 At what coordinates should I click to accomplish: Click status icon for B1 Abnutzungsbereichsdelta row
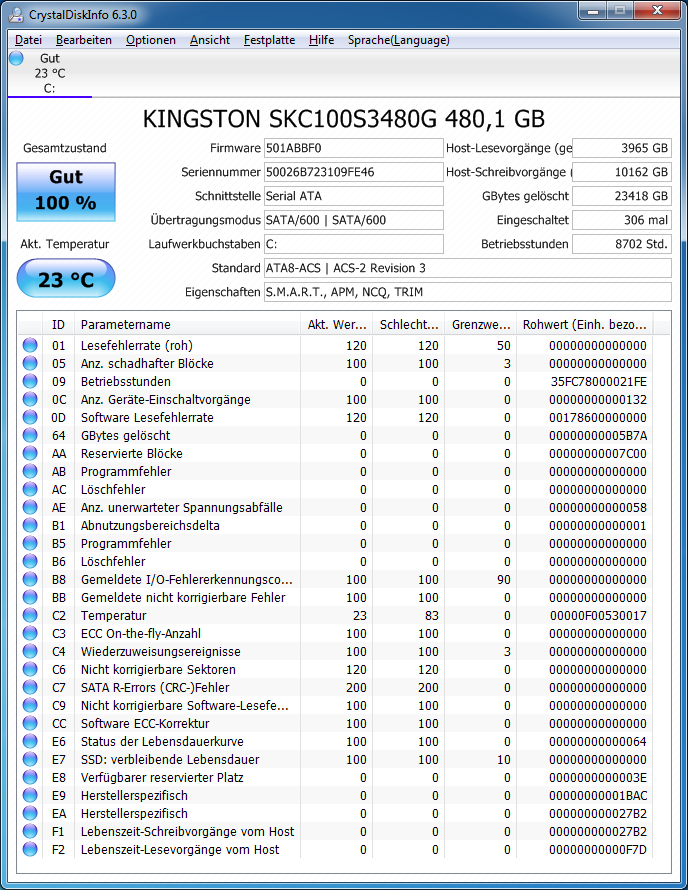coord(30,525)
